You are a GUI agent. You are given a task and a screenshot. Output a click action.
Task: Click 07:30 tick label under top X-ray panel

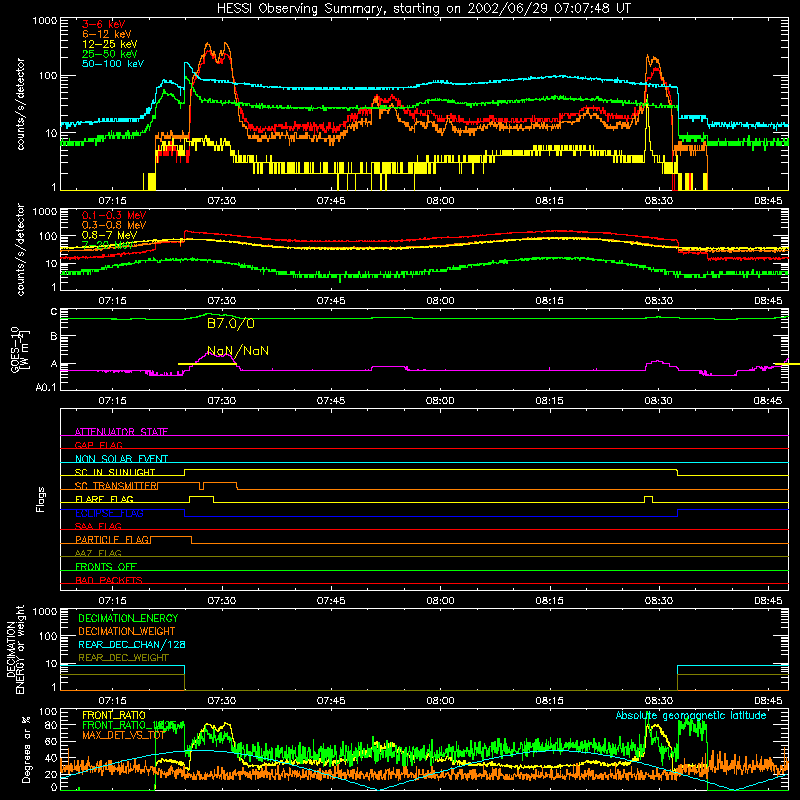click(221, 201)
